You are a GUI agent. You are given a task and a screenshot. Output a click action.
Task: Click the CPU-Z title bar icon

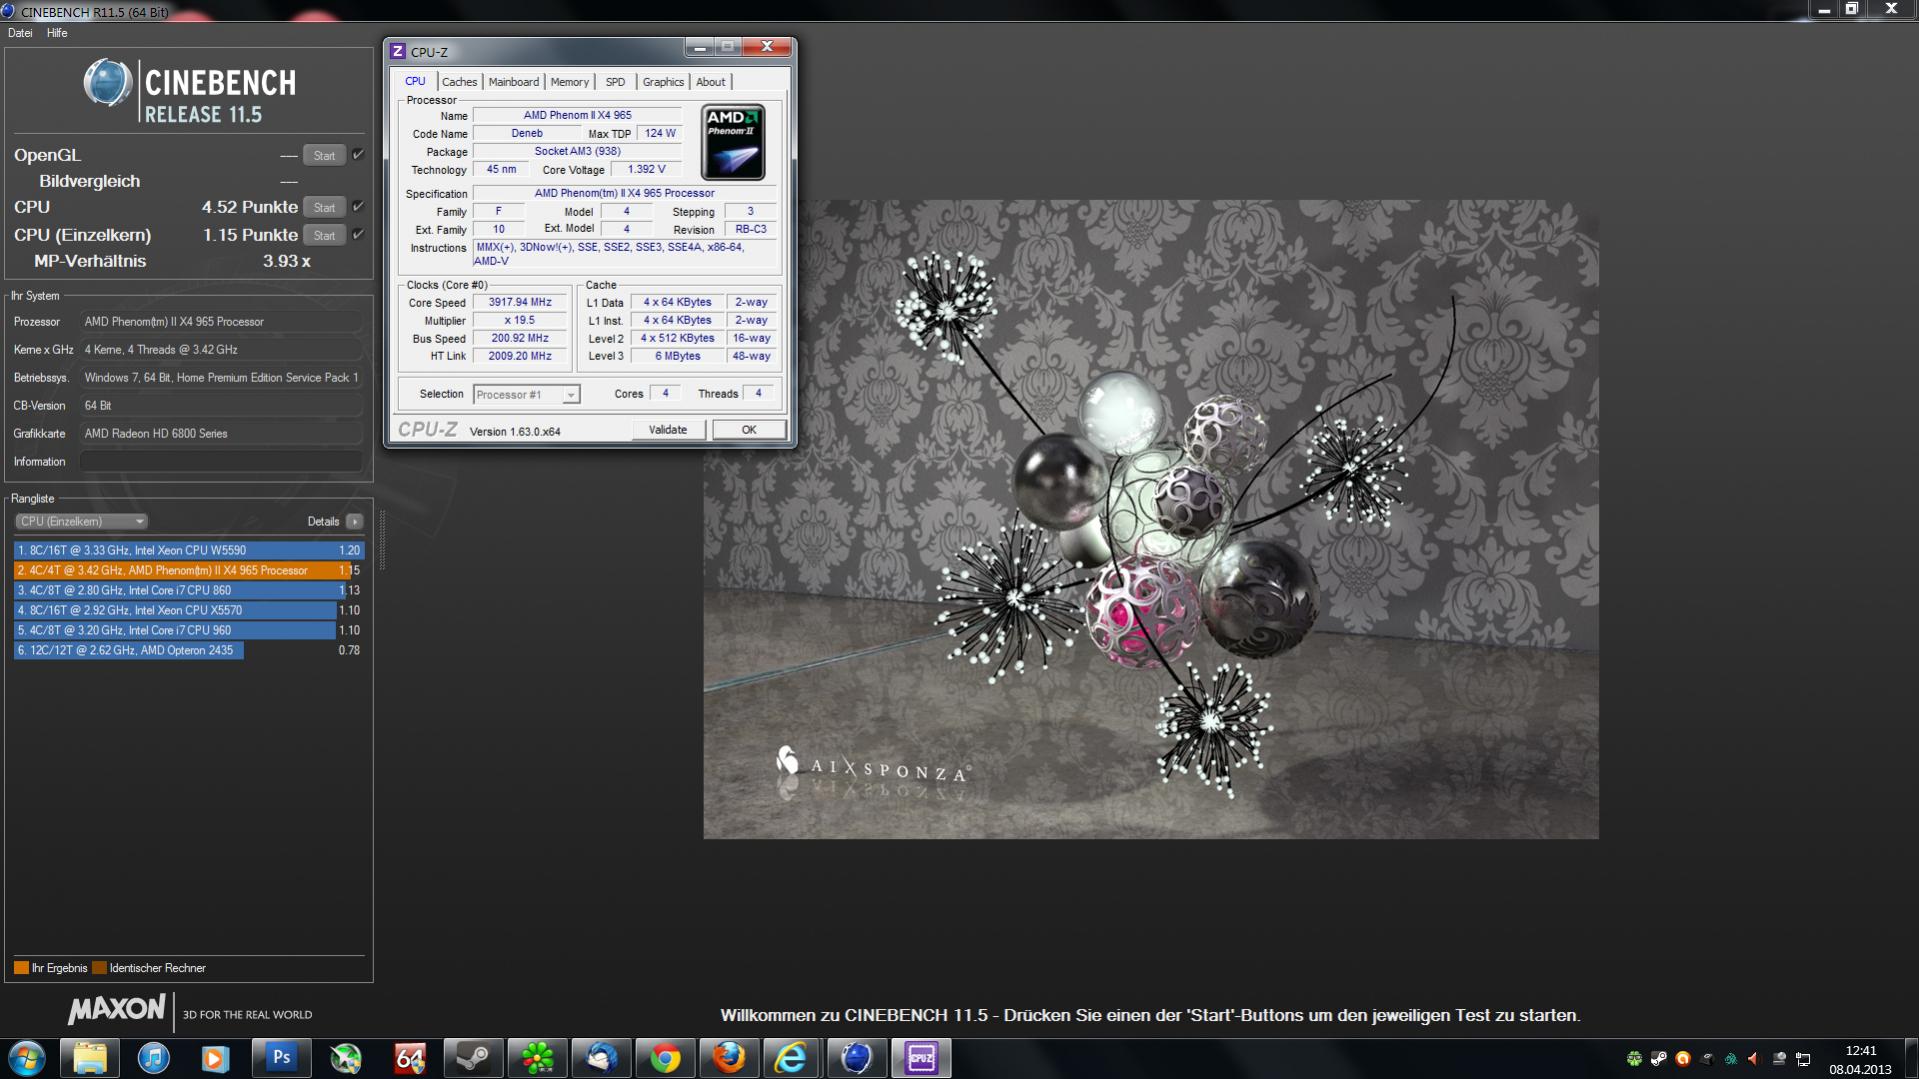pos(398,51)
